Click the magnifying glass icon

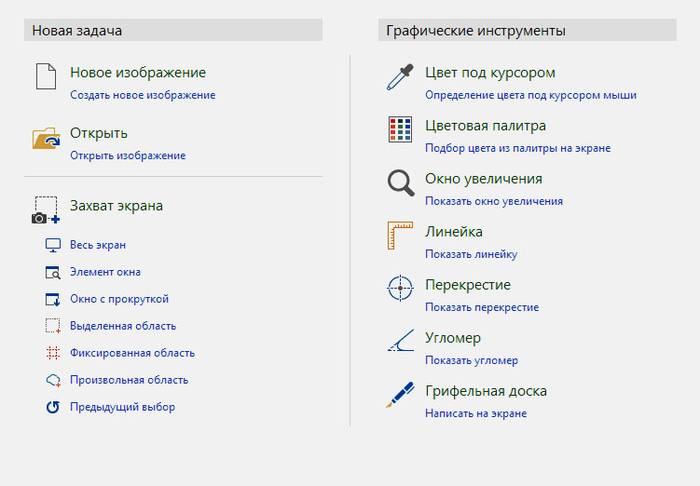click(400, 183)
